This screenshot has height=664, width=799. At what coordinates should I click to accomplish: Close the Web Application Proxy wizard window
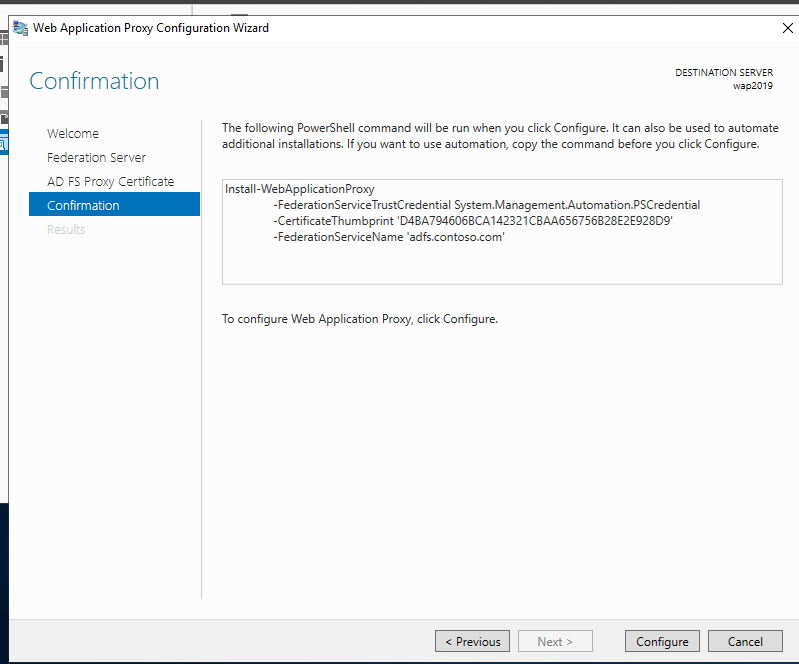787,28
